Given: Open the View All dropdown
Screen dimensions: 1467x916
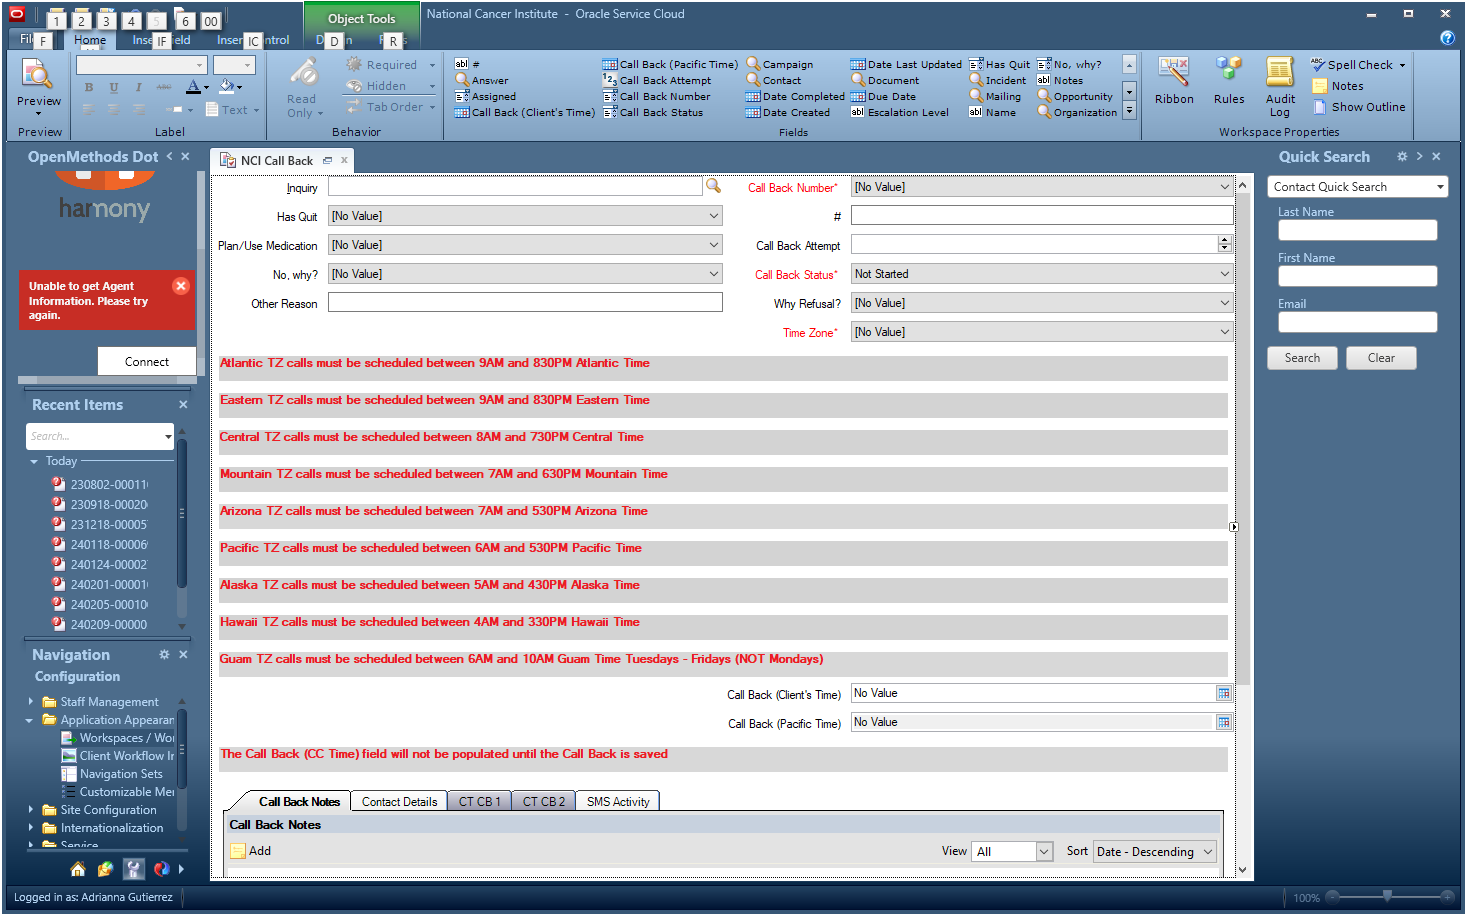Looking at the screenshot, I should tap(1045, 852).
